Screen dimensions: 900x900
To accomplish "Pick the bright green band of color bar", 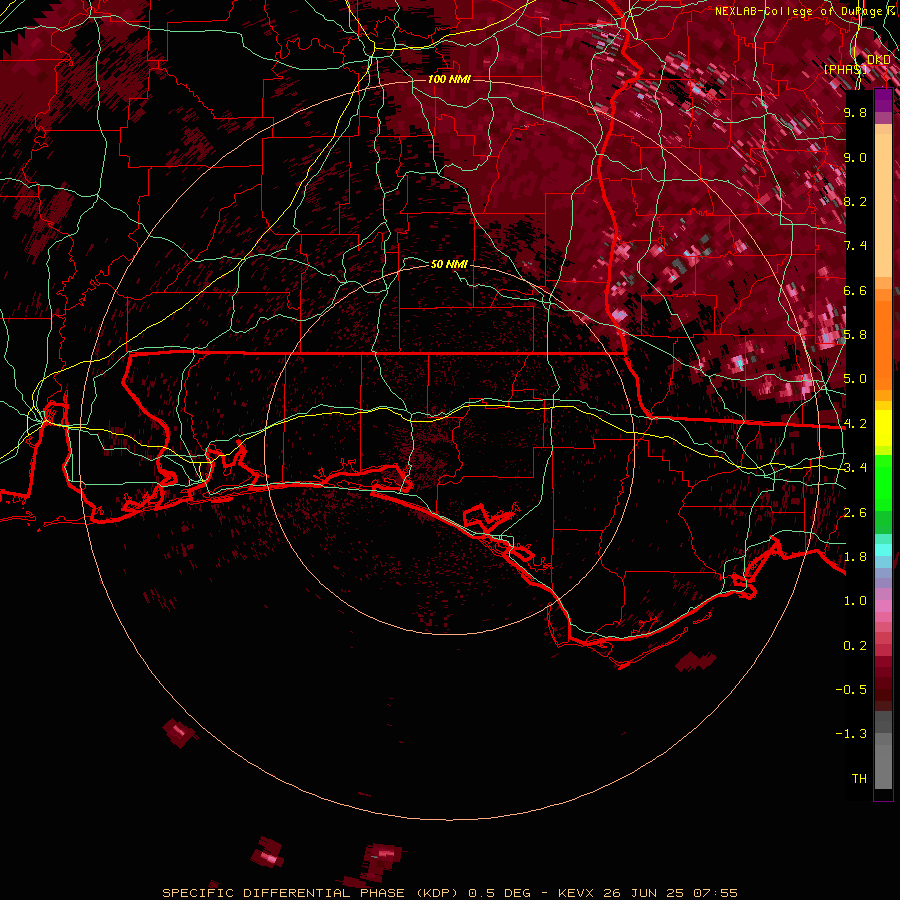I will pos(883,483).
